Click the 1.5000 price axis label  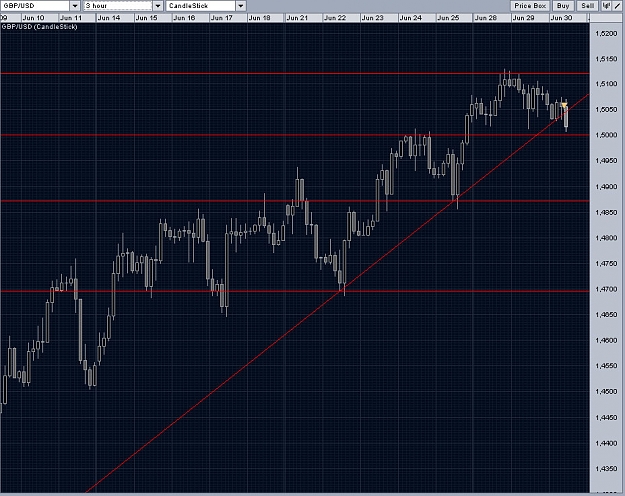[606, 135]
